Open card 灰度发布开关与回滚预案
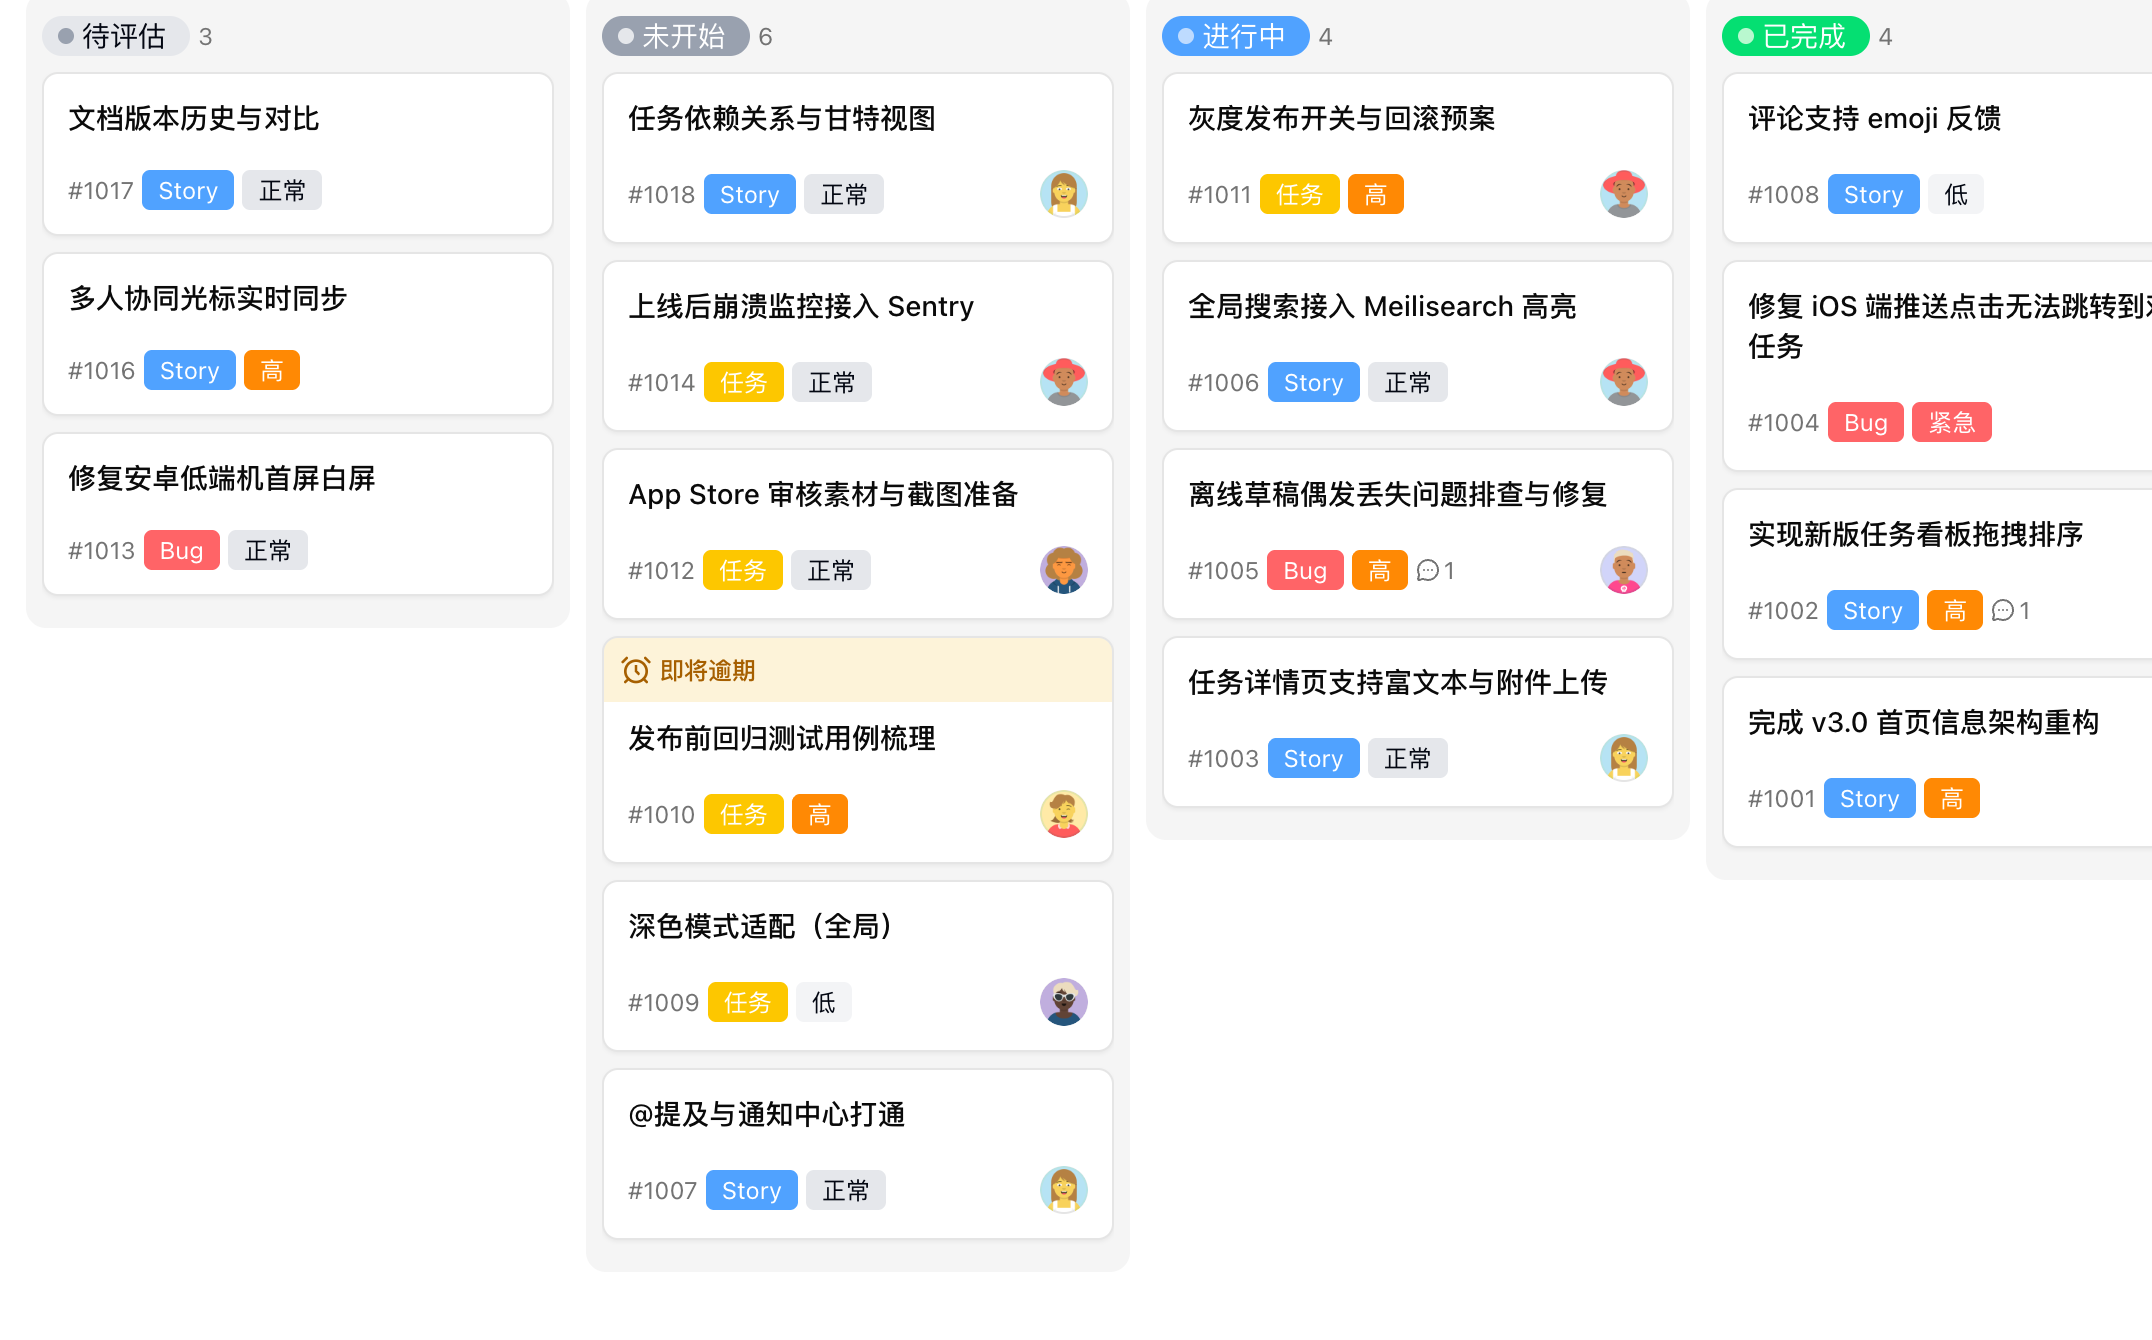The height and width of the screenshot is (1340, 2152). click(x=1418, y=158)
